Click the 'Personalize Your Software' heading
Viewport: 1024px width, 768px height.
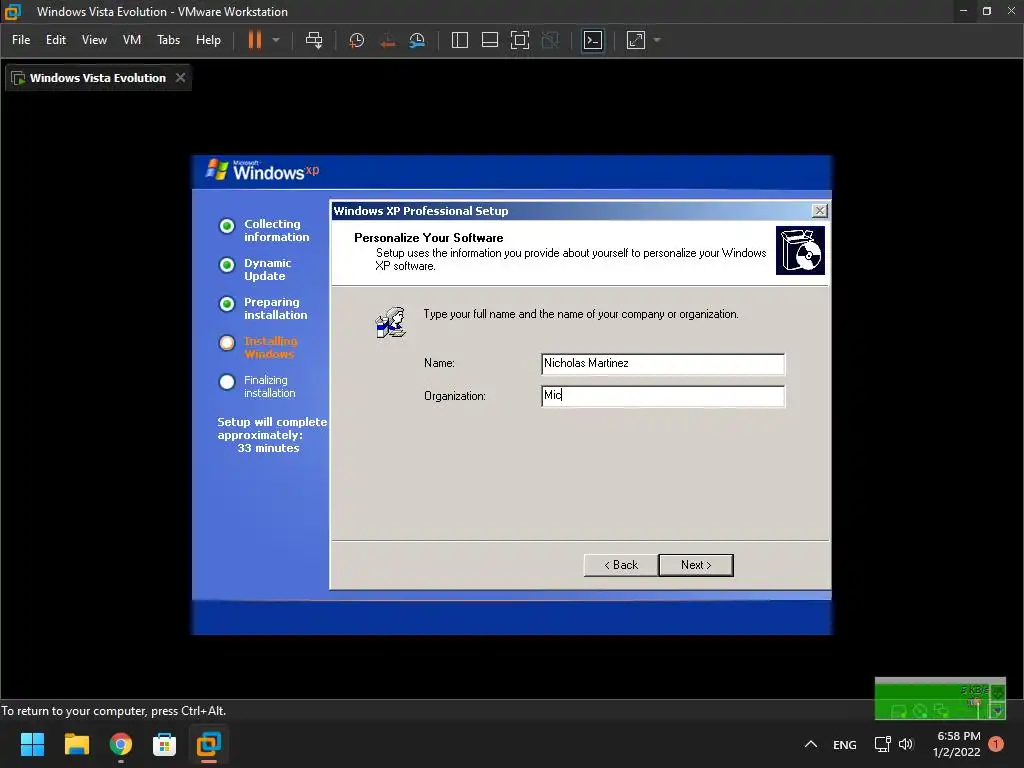tap(428, 238)
